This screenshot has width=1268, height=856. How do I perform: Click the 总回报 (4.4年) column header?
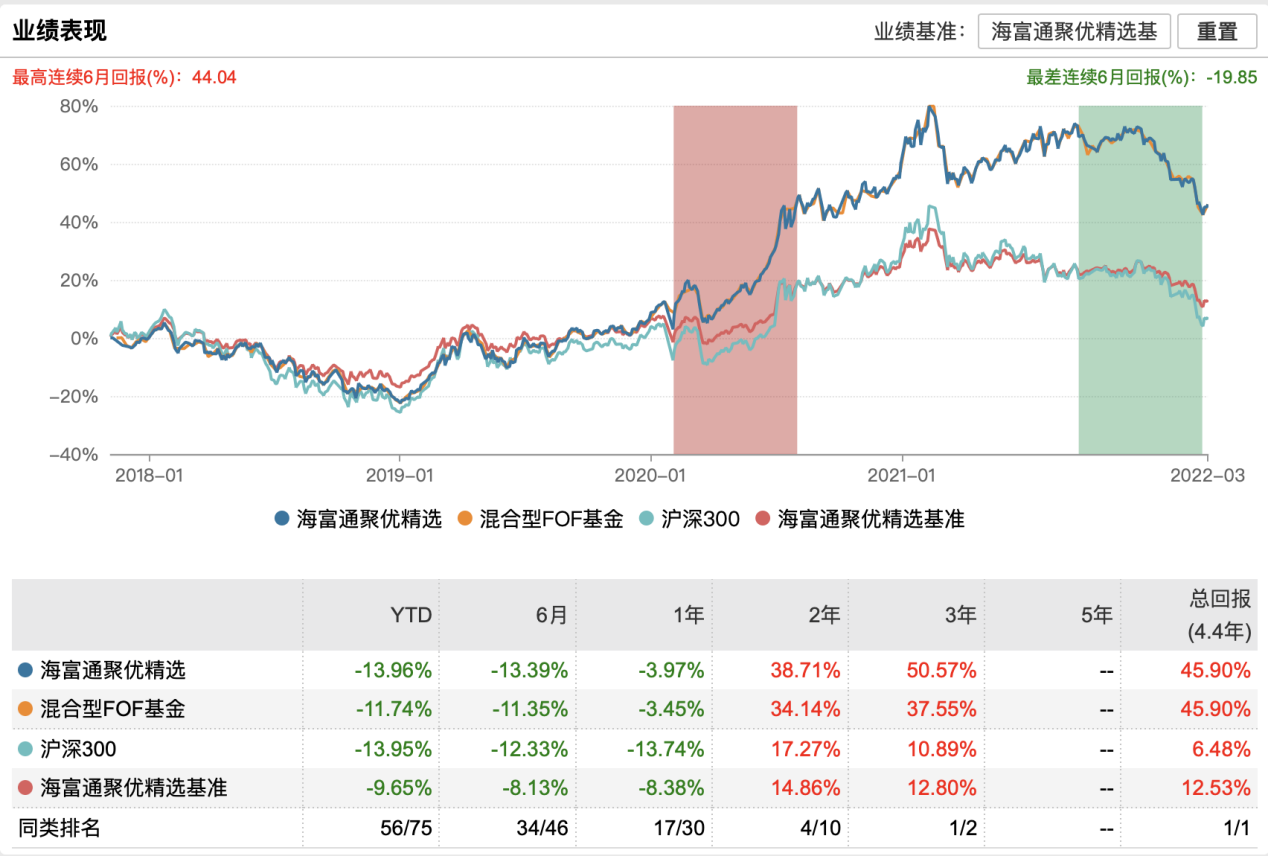click(x=1219, y=615)
